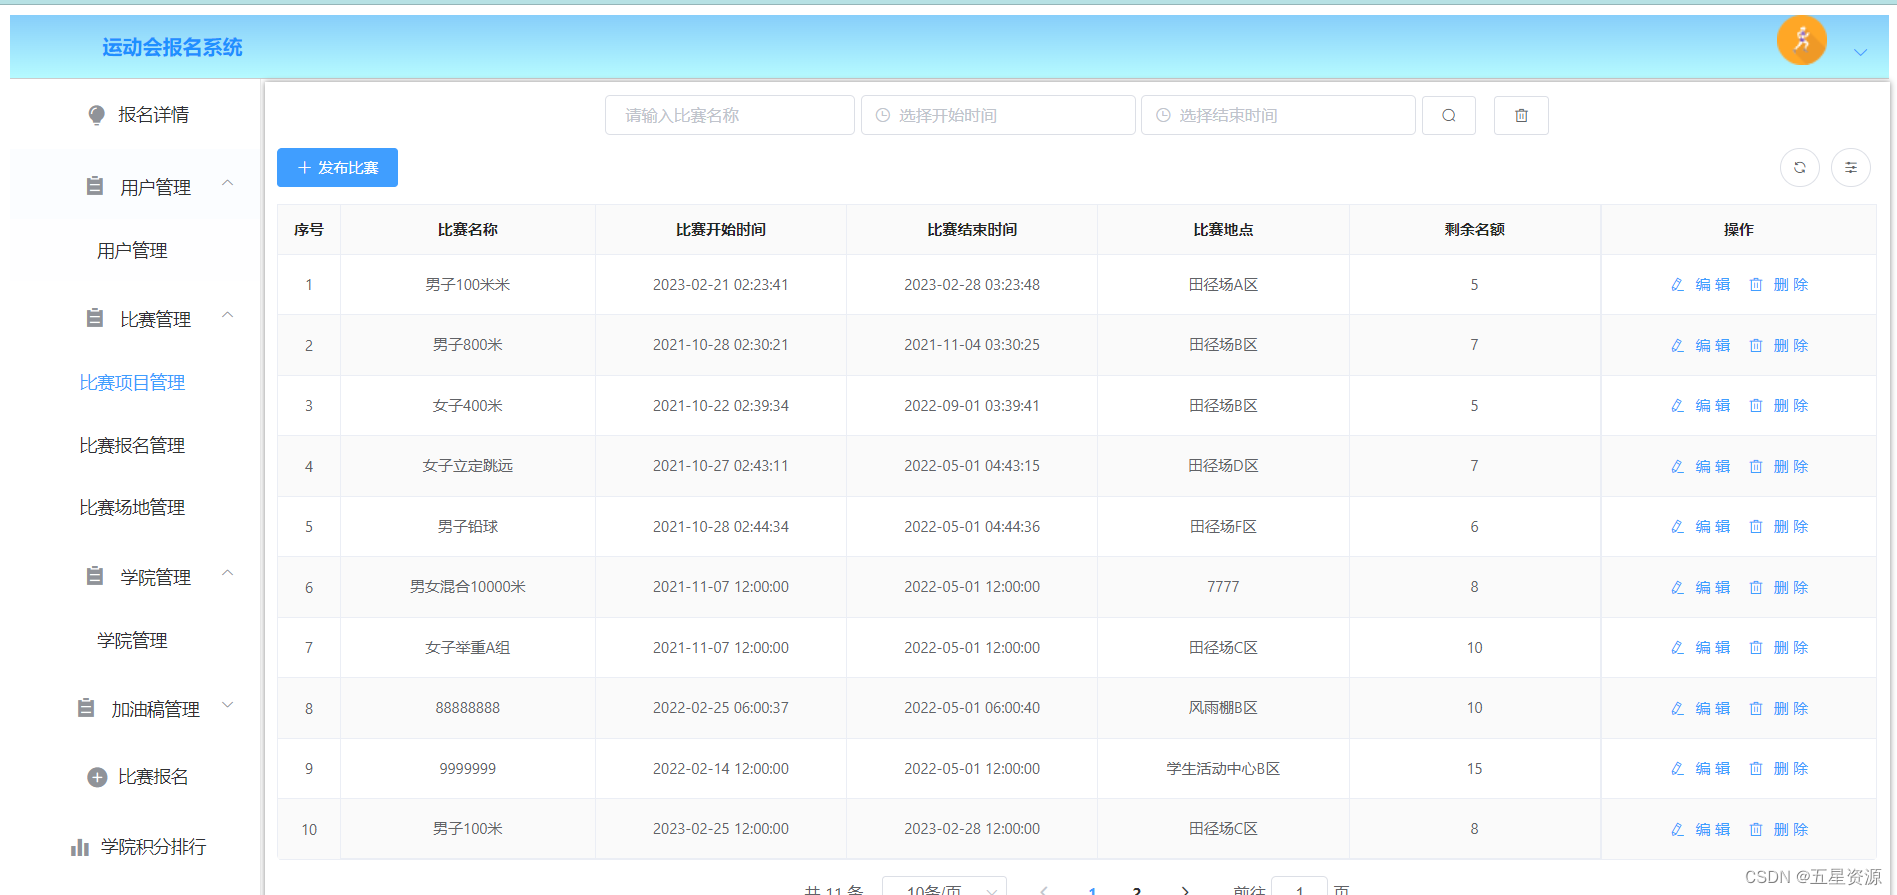Click the cell 风雨棚B区
This screenshot has height=895, width=1897.
[x=1223, y=708]
